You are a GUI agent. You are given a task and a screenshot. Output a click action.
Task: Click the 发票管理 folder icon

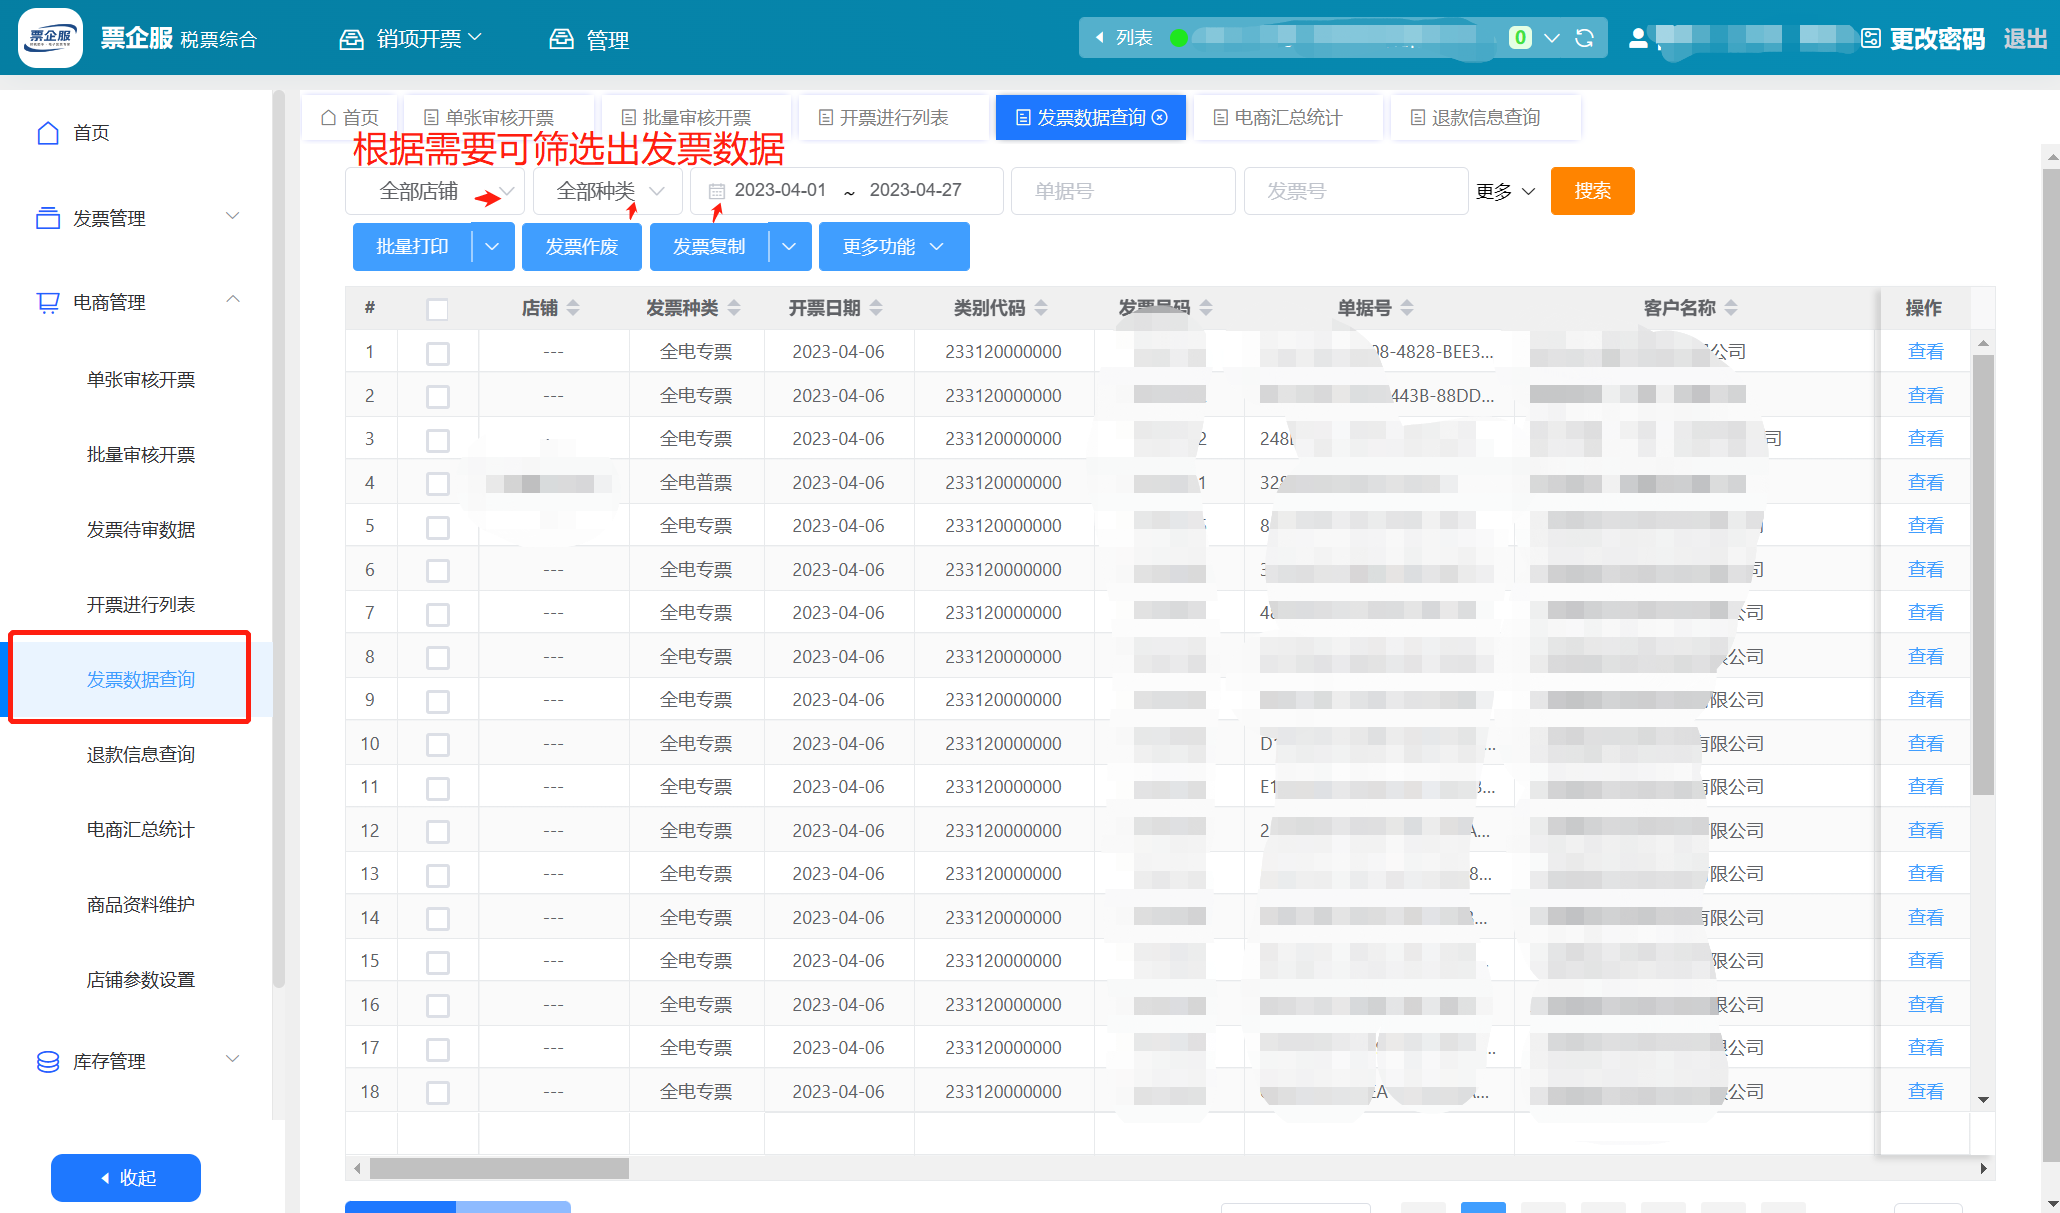(x=48, y=218)
